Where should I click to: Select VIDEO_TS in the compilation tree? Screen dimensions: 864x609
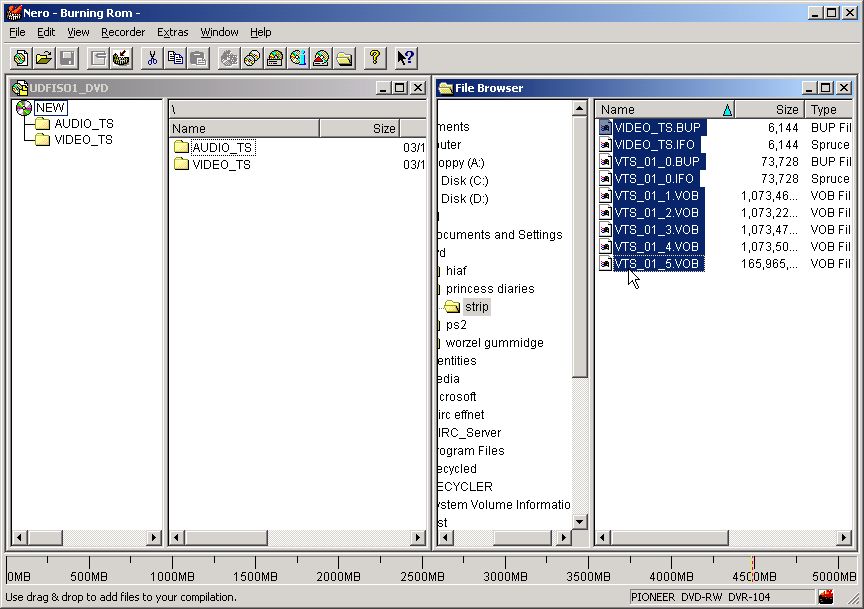[x=84, y=140]
